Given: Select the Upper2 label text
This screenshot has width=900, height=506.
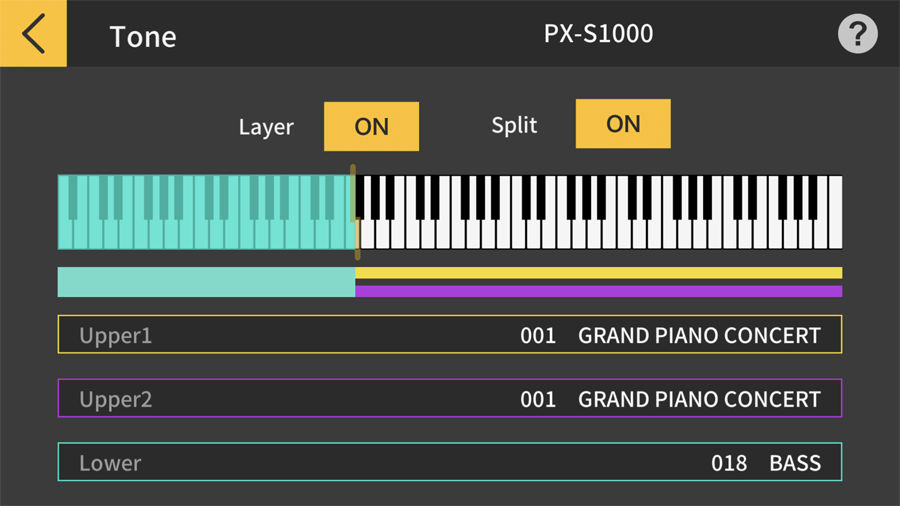Looking at the screenshot, I should point(116,400).
